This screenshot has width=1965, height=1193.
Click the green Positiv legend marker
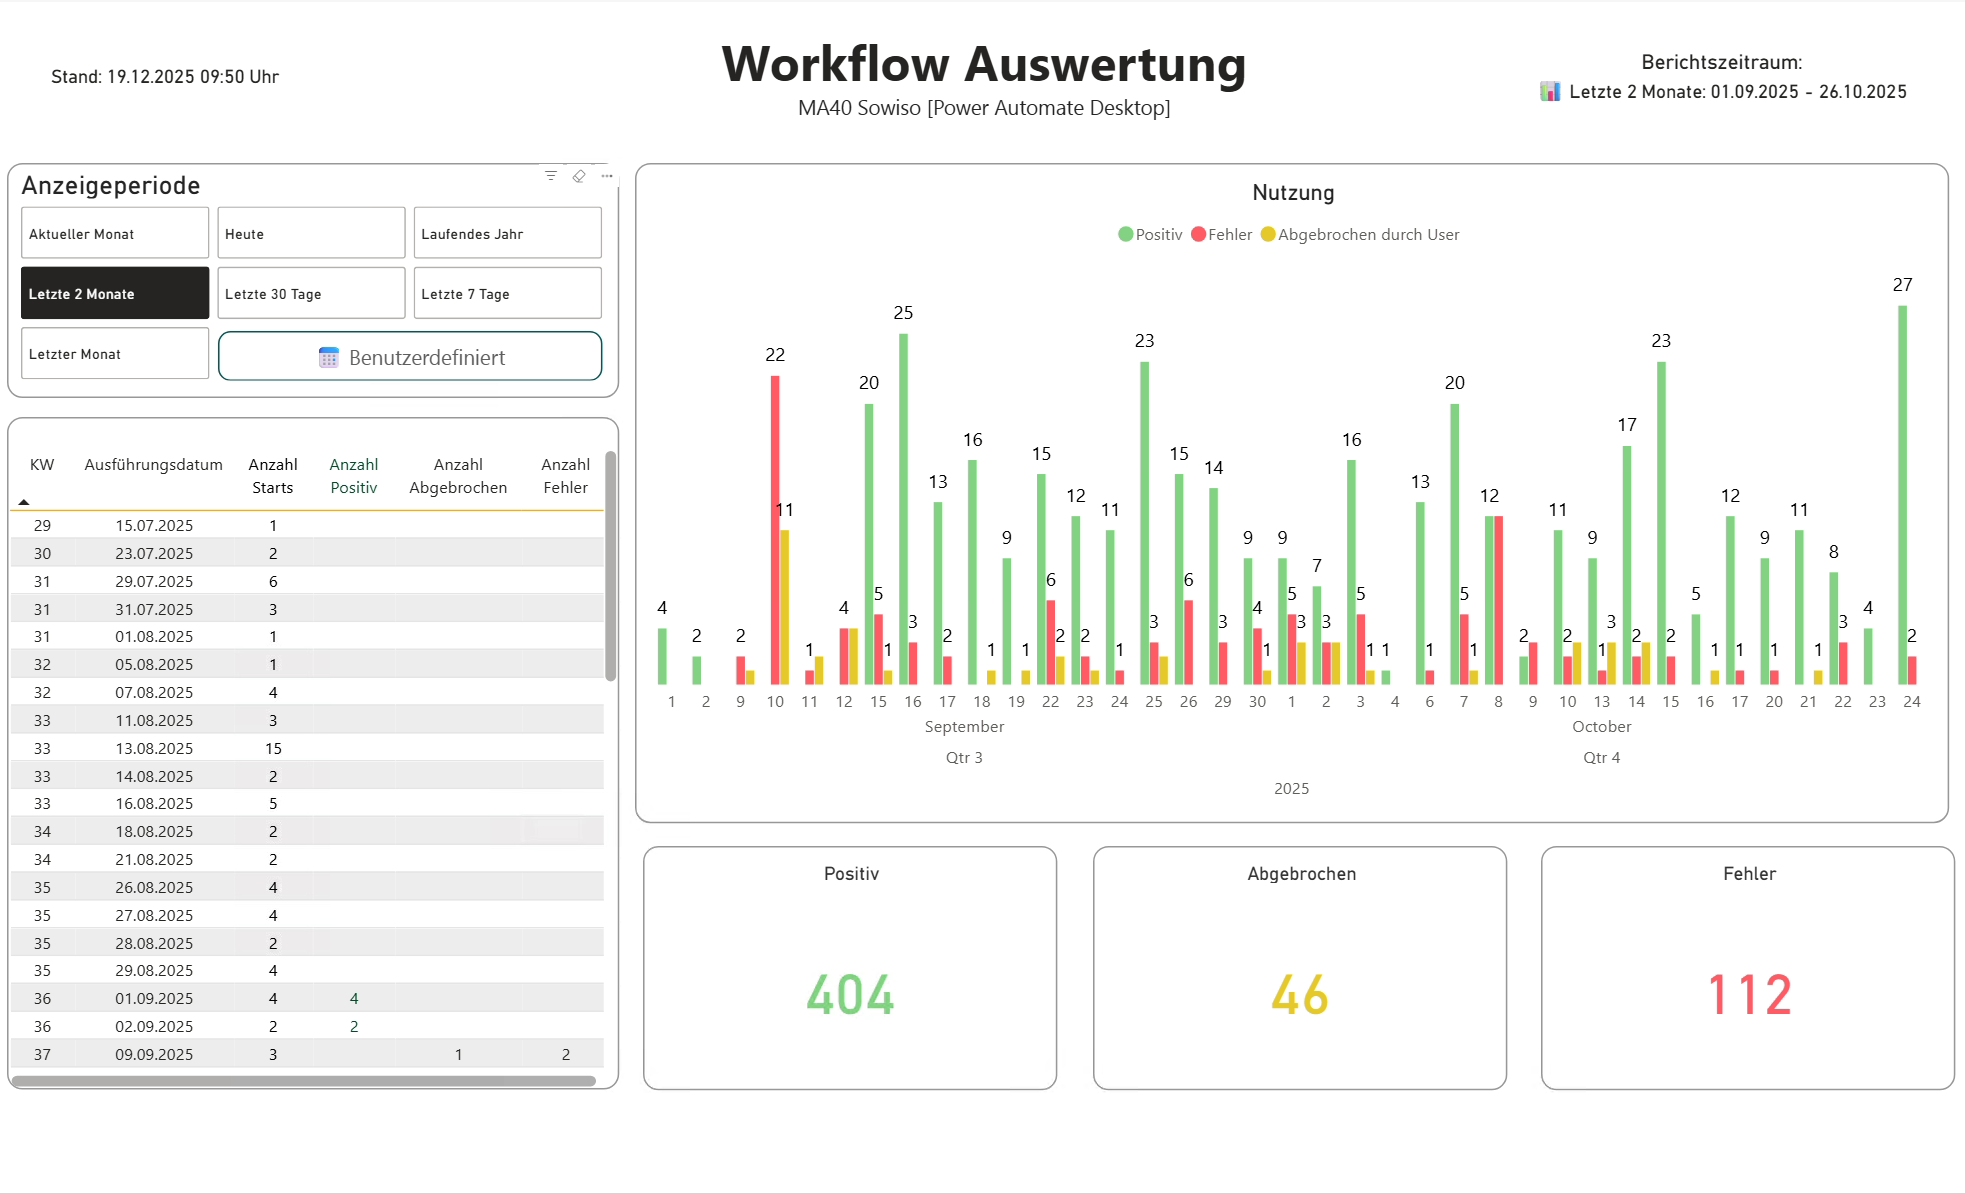1124,234
